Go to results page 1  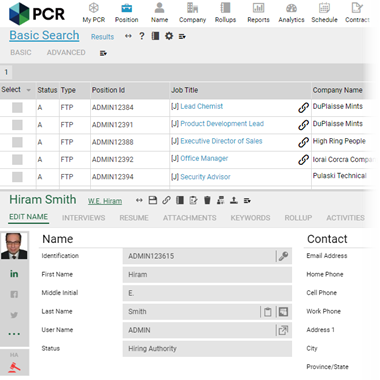pos(6,72)
